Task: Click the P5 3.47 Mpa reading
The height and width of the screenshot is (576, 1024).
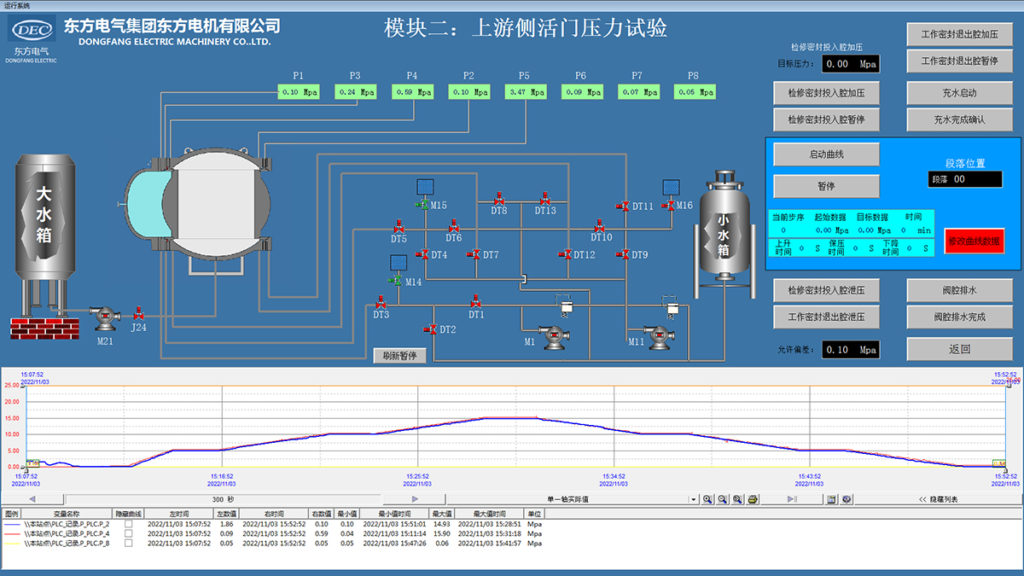Action: tap(526, 92)
